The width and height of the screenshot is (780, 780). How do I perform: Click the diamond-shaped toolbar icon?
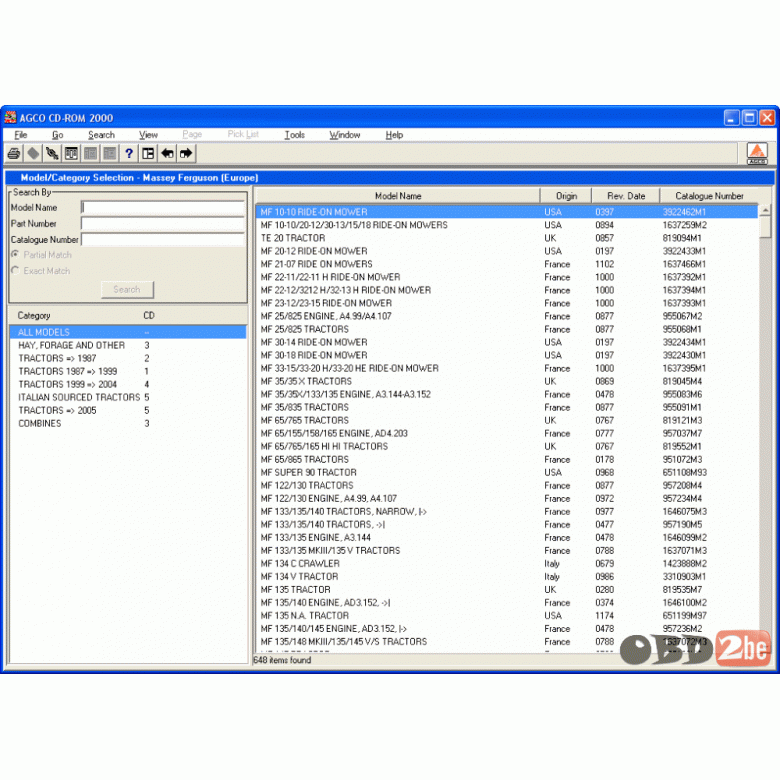click(33, 153)
